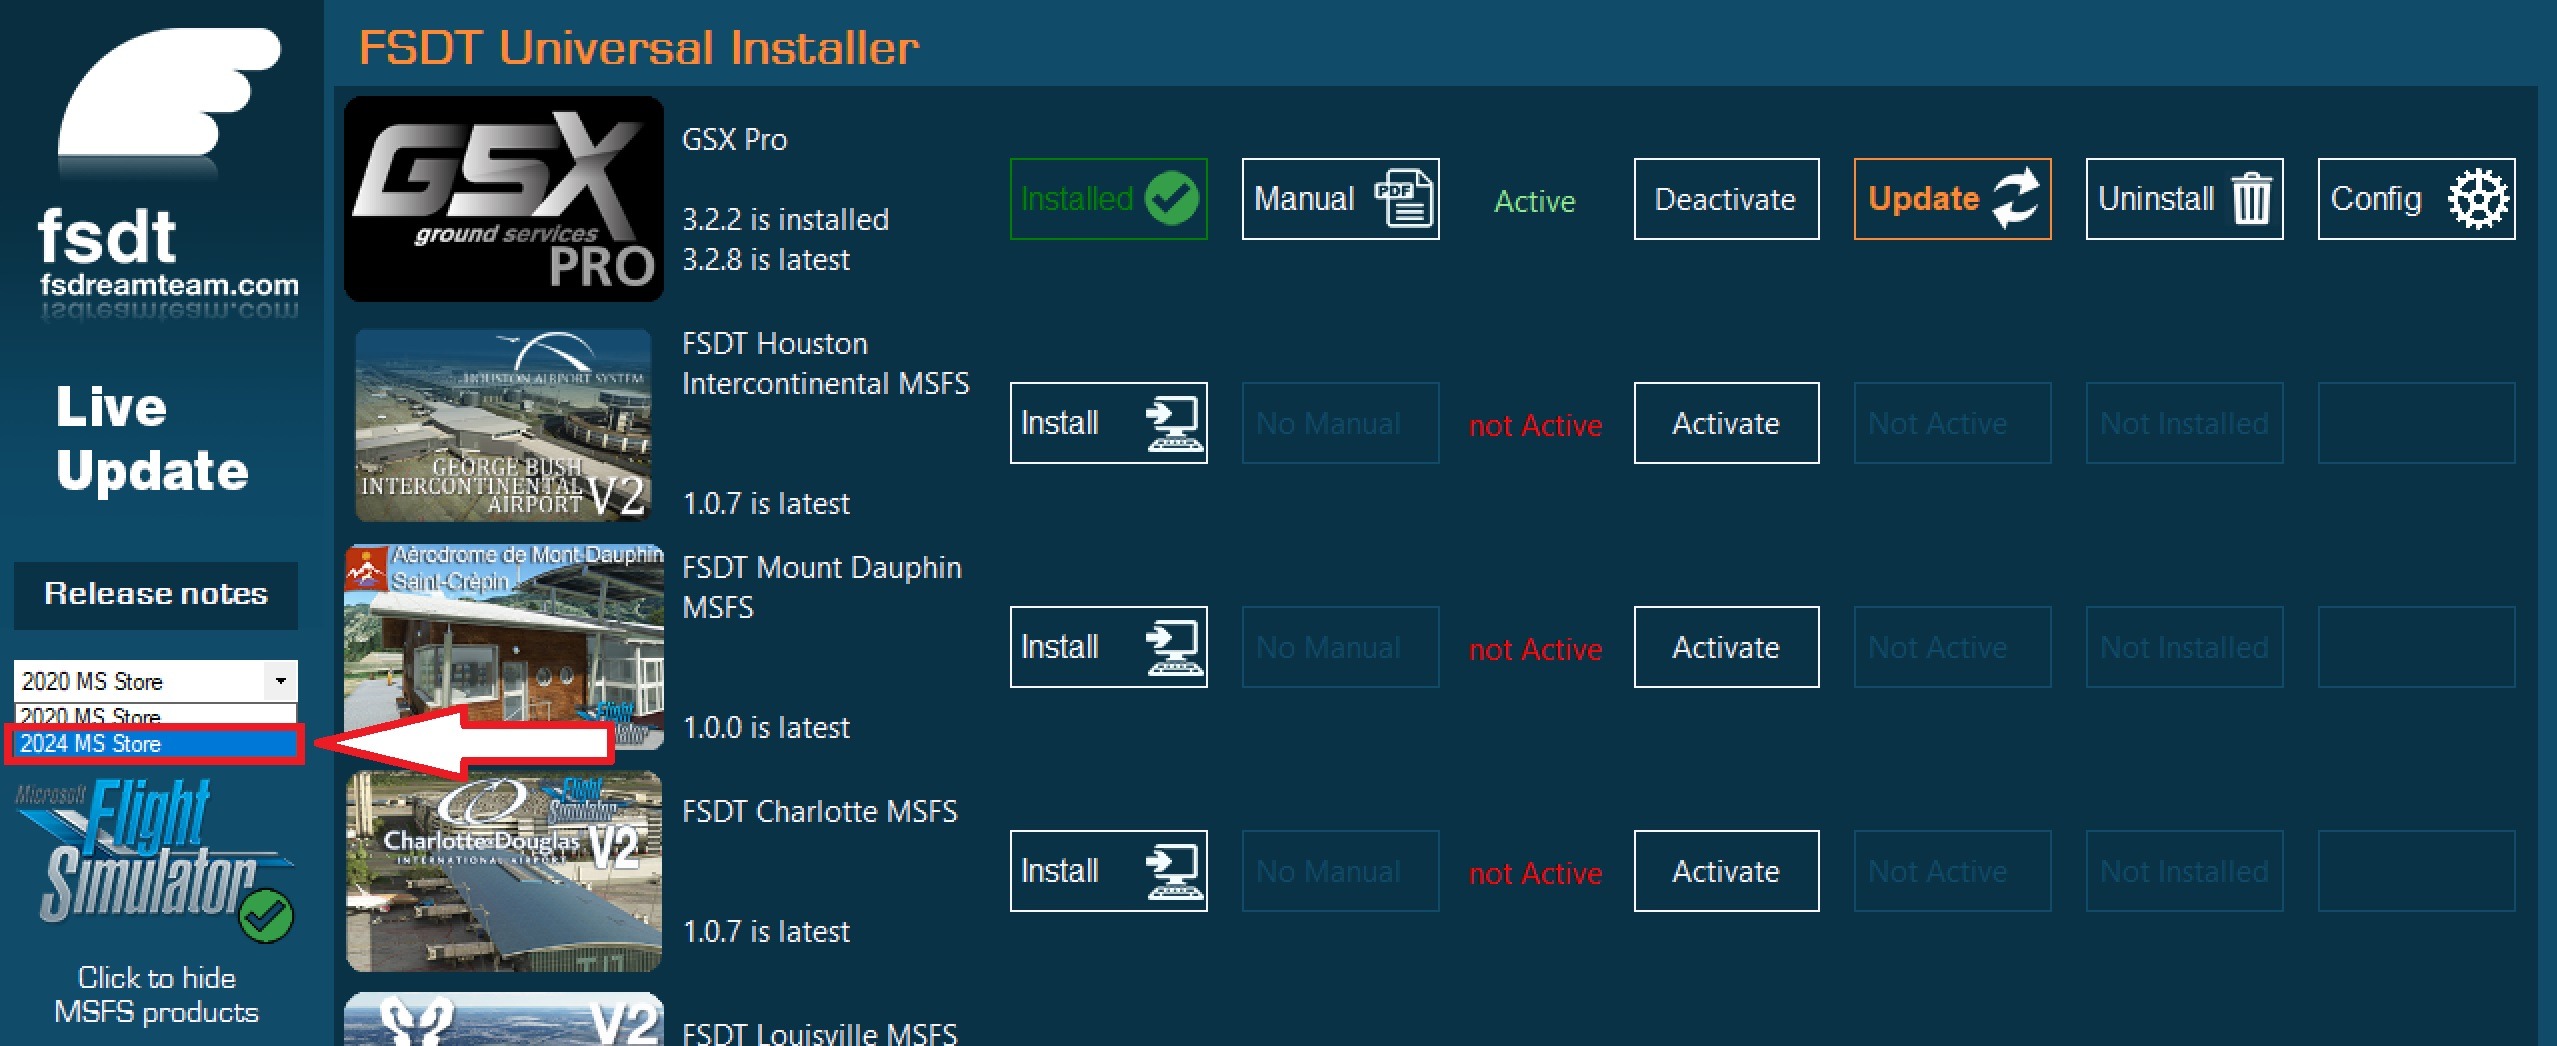Screen dimensions: 2557x1046
Task: Open GSX Pro Config gear button
Action: [2416, 199]
